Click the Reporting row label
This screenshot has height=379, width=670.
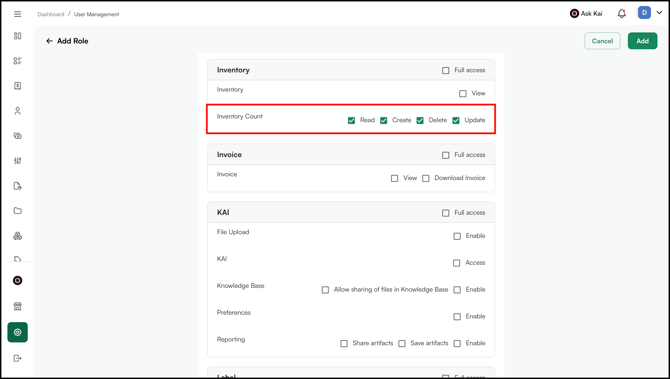(x=231, y=339)
